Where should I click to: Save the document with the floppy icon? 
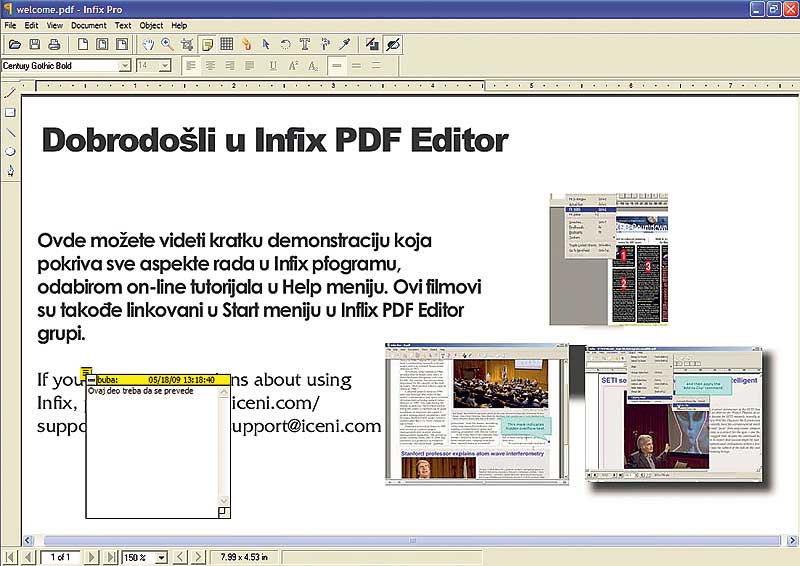pyautogui.click(x=34, y=44)
